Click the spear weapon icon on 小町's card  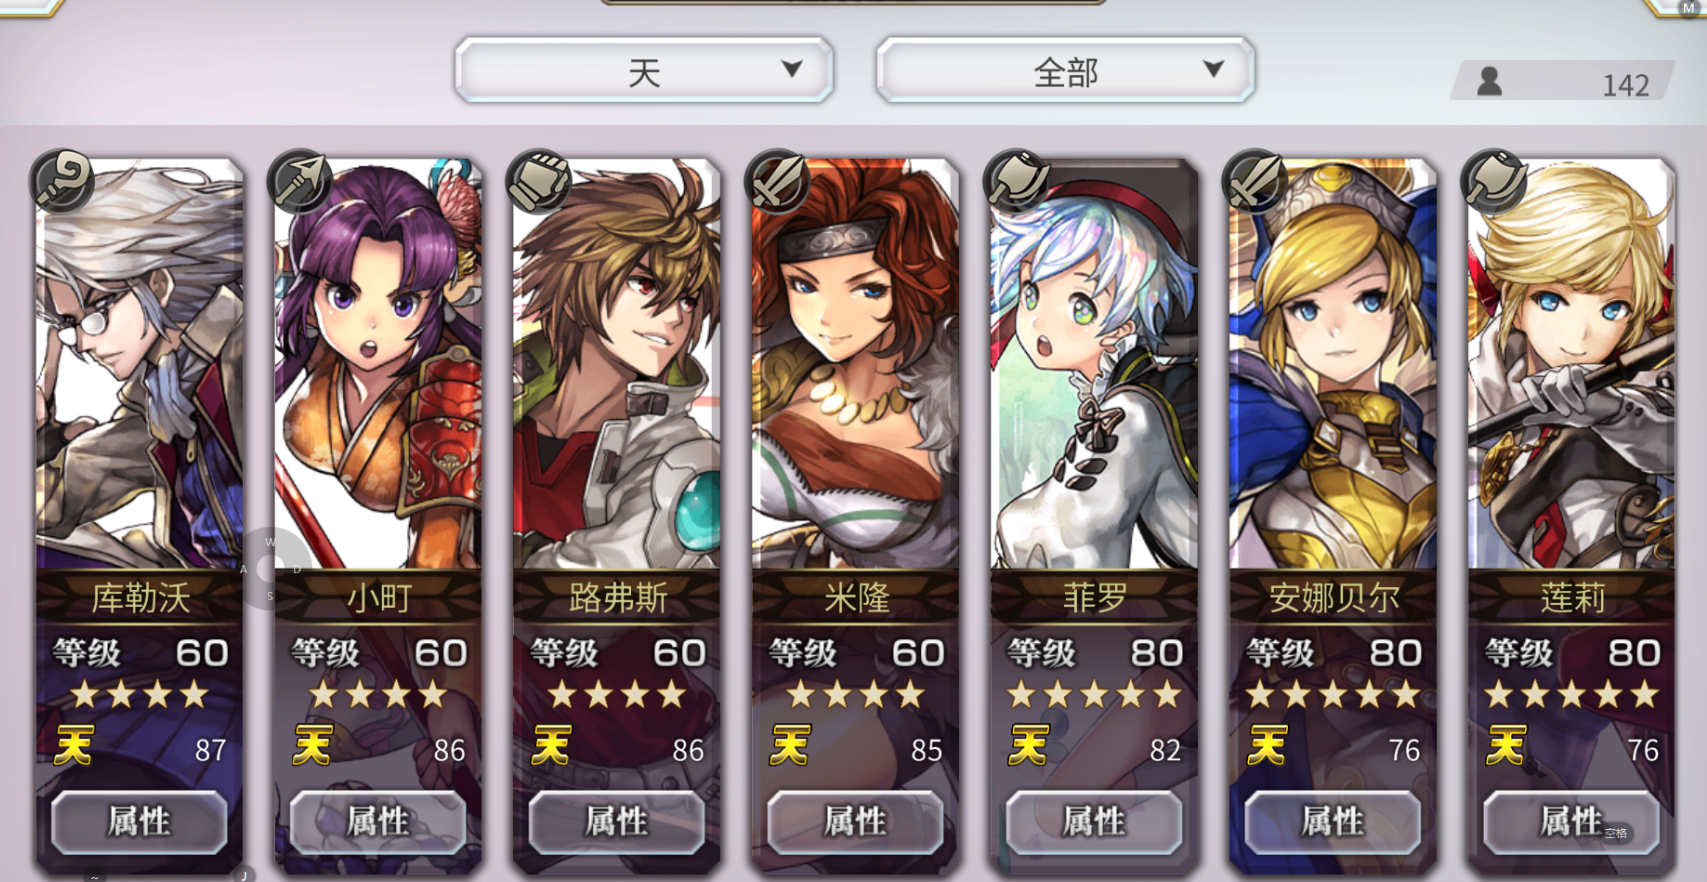pos(300,180)
